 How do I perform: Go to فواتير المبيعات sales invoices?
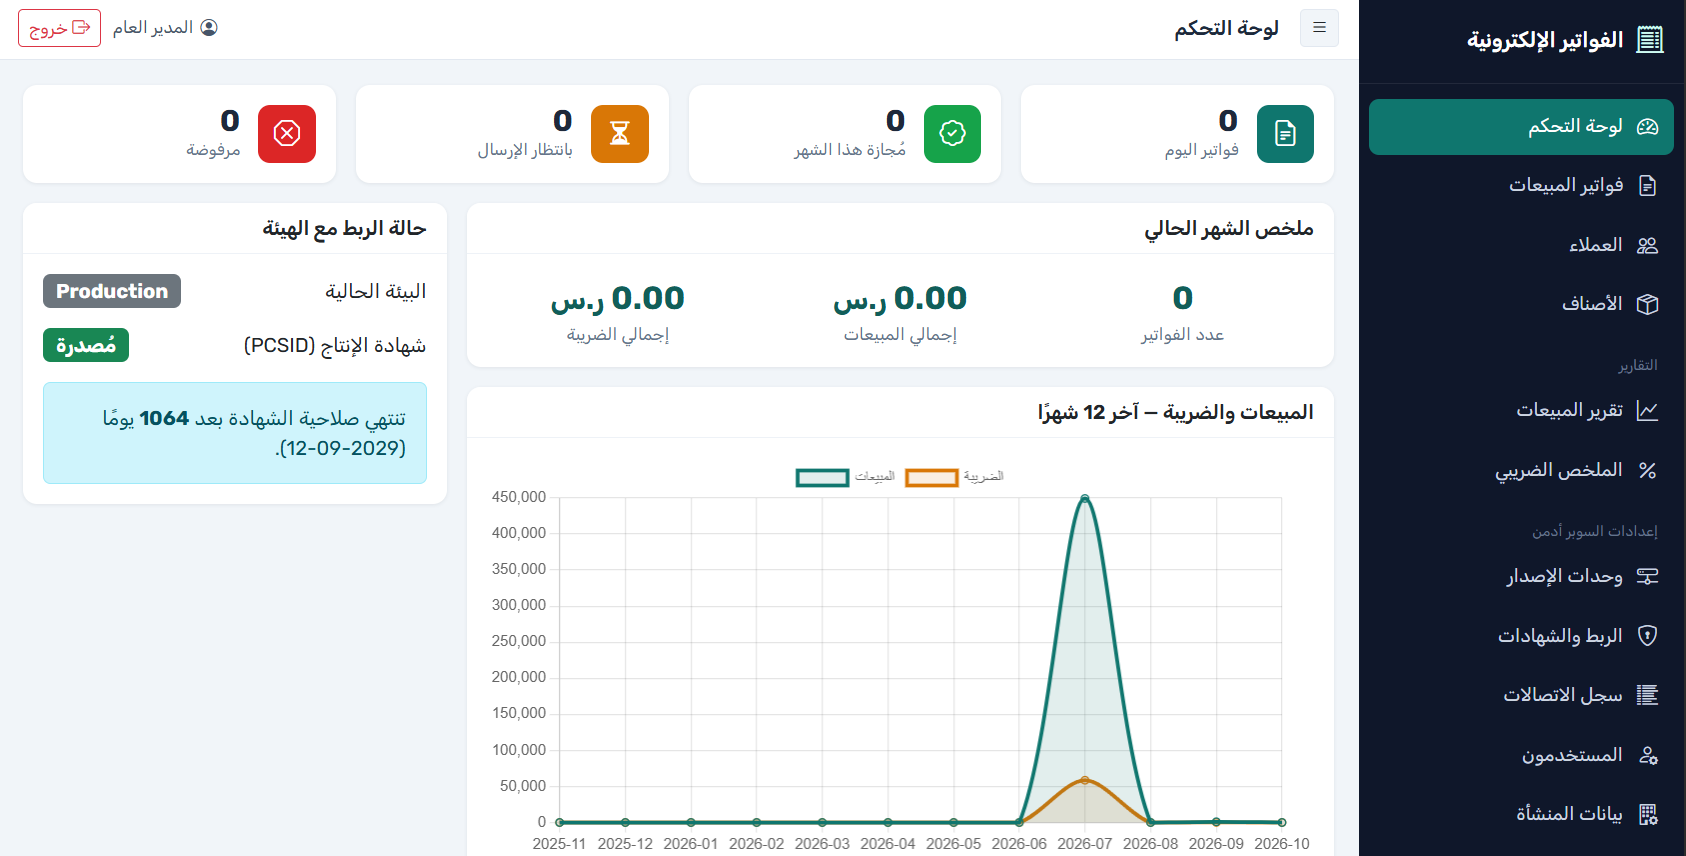[x=1521, y=186]
